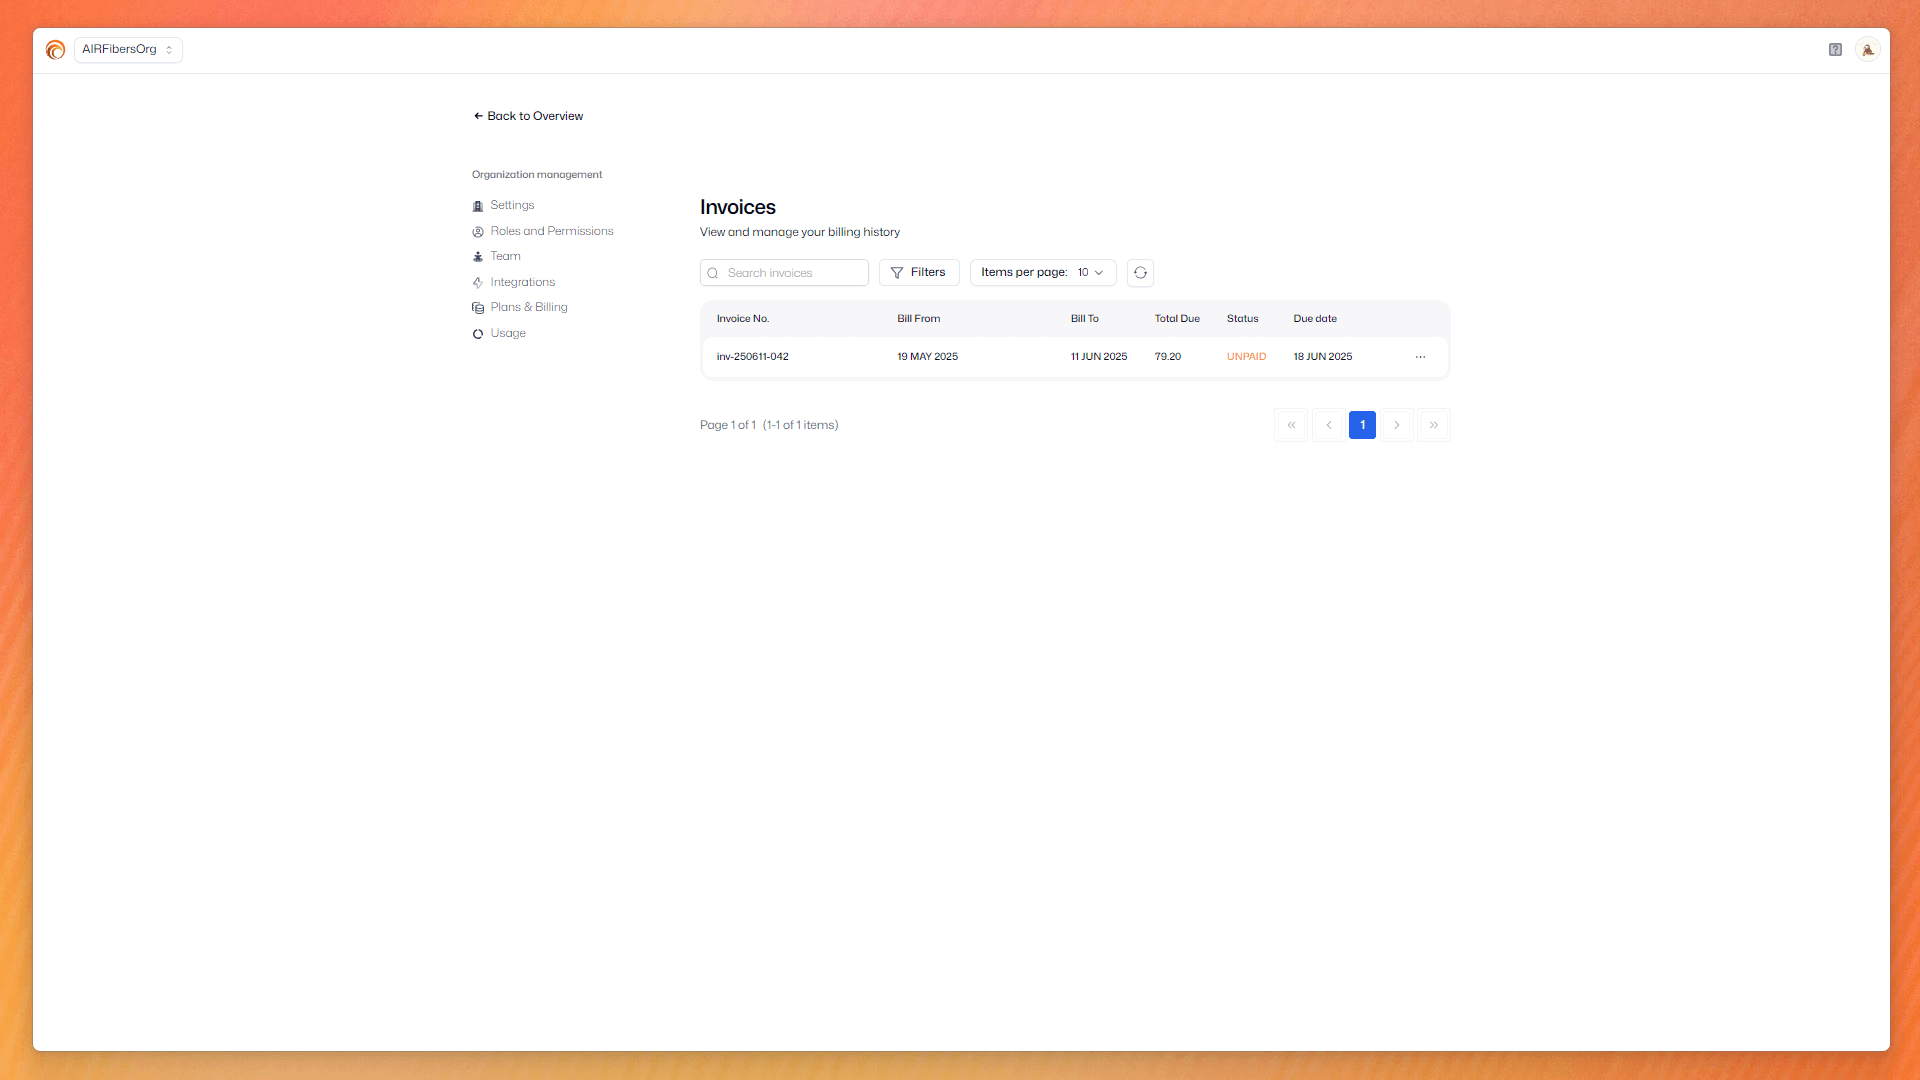Click Back to Overview link
The image size is (1920, 1080).
click(x=528, y=116)
